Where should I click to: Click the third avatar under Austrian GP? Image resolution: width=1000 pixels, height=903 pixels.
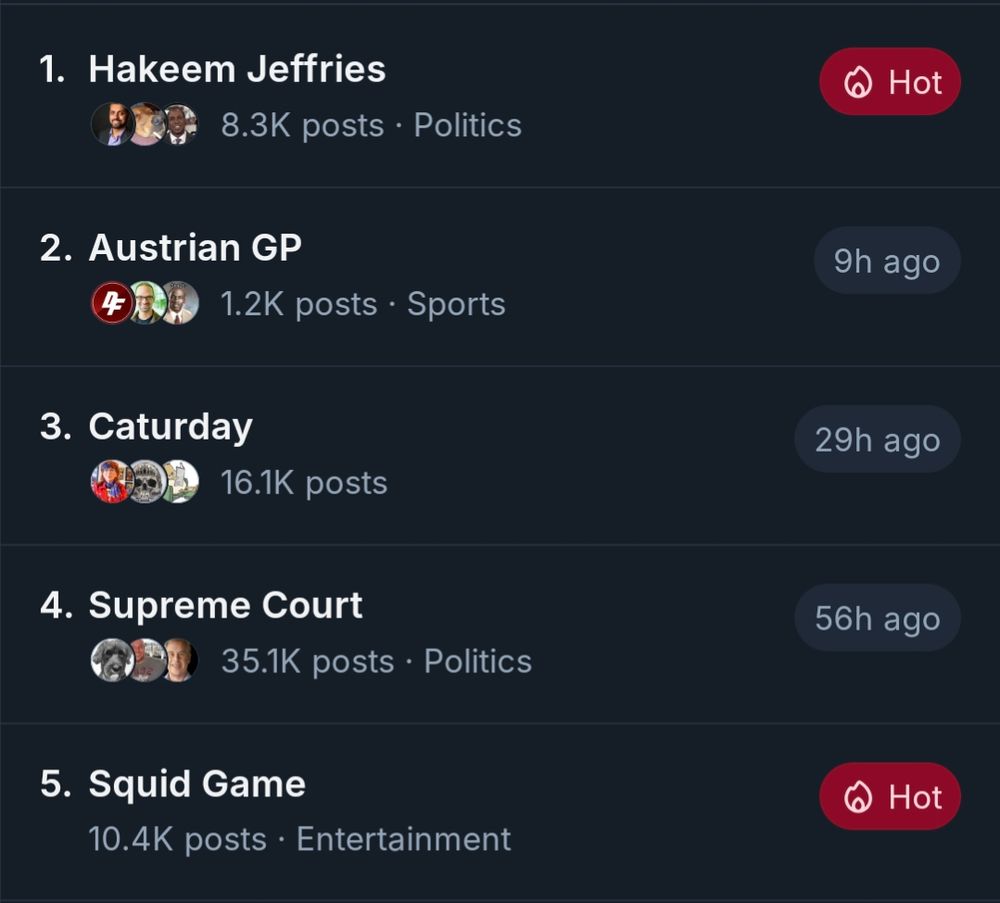coord(179,302)
